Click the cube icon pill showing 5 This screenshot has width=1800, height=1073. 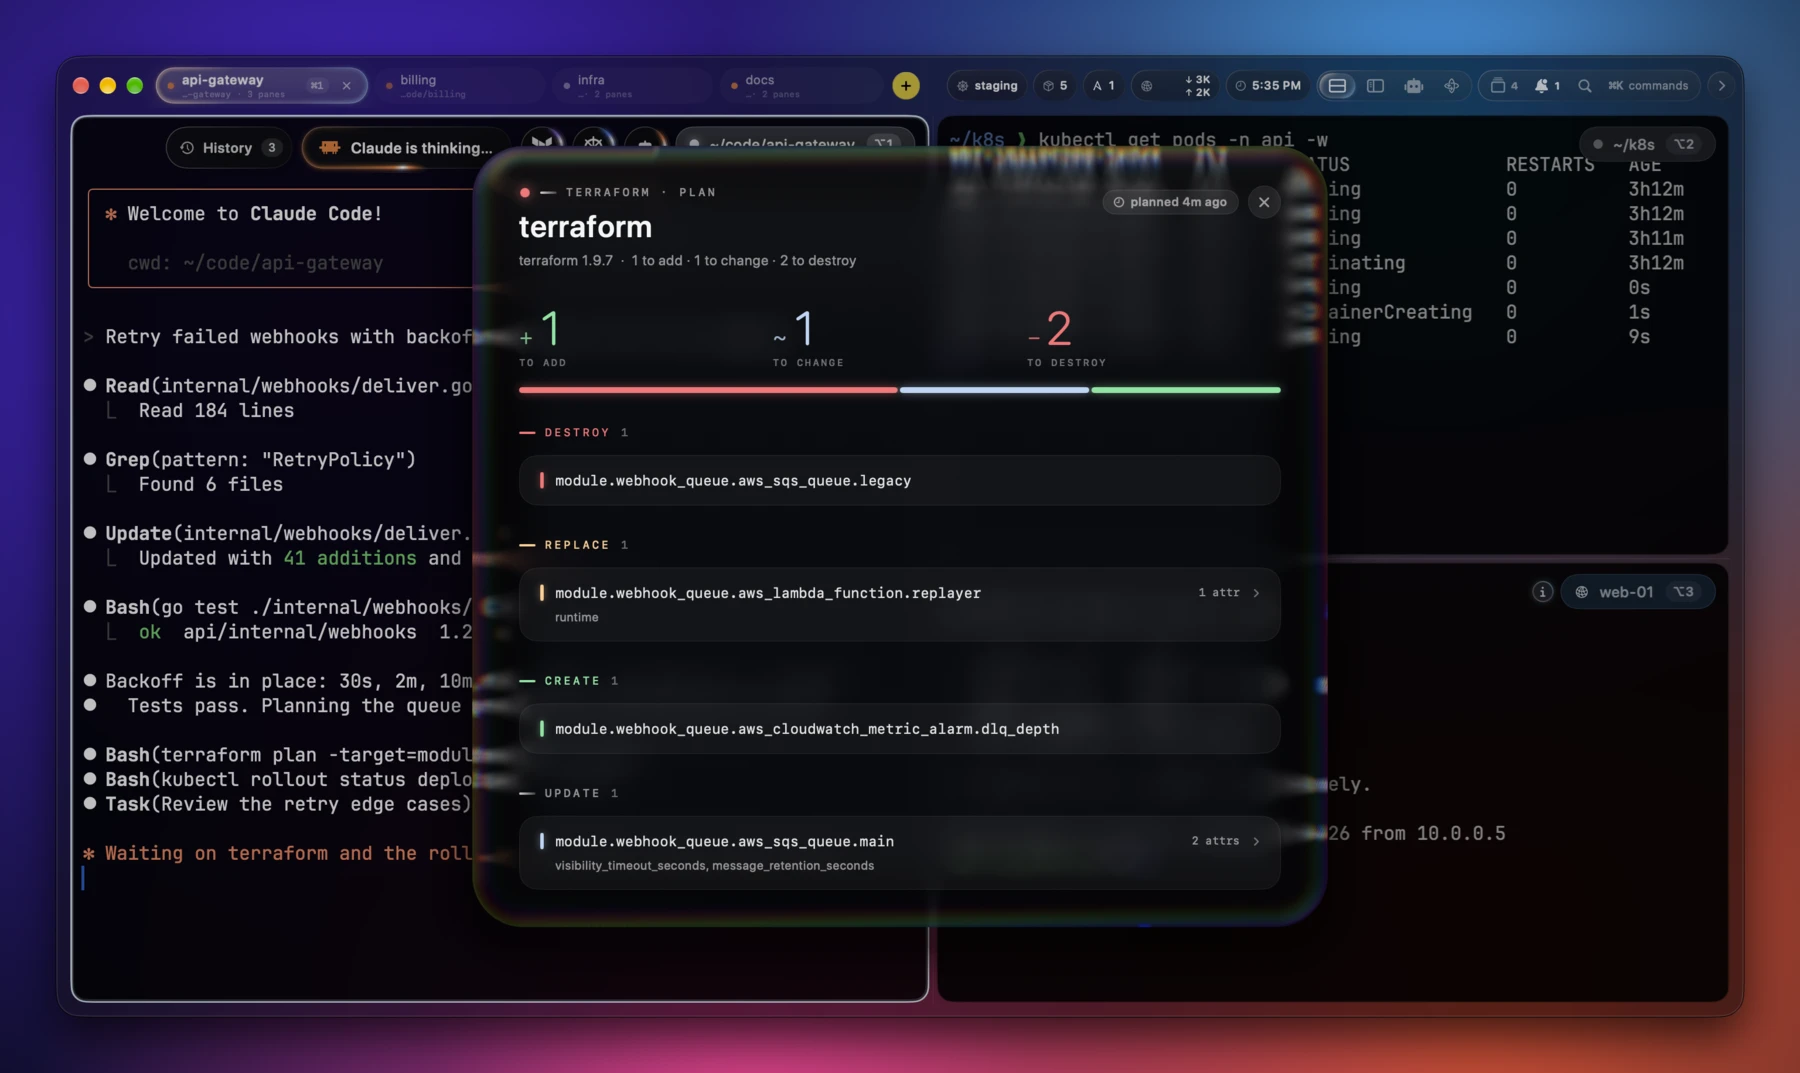[x=1054, y=86]
